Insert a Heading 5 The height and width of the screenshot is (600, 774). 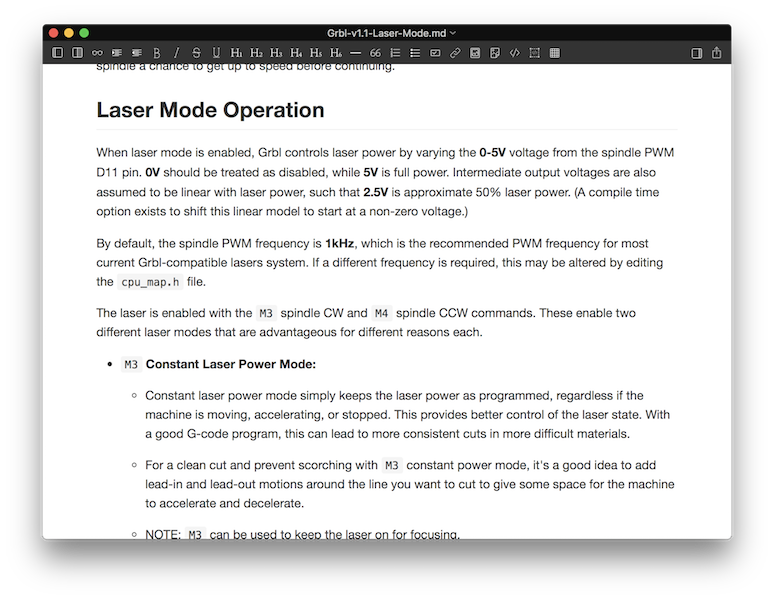316,53
